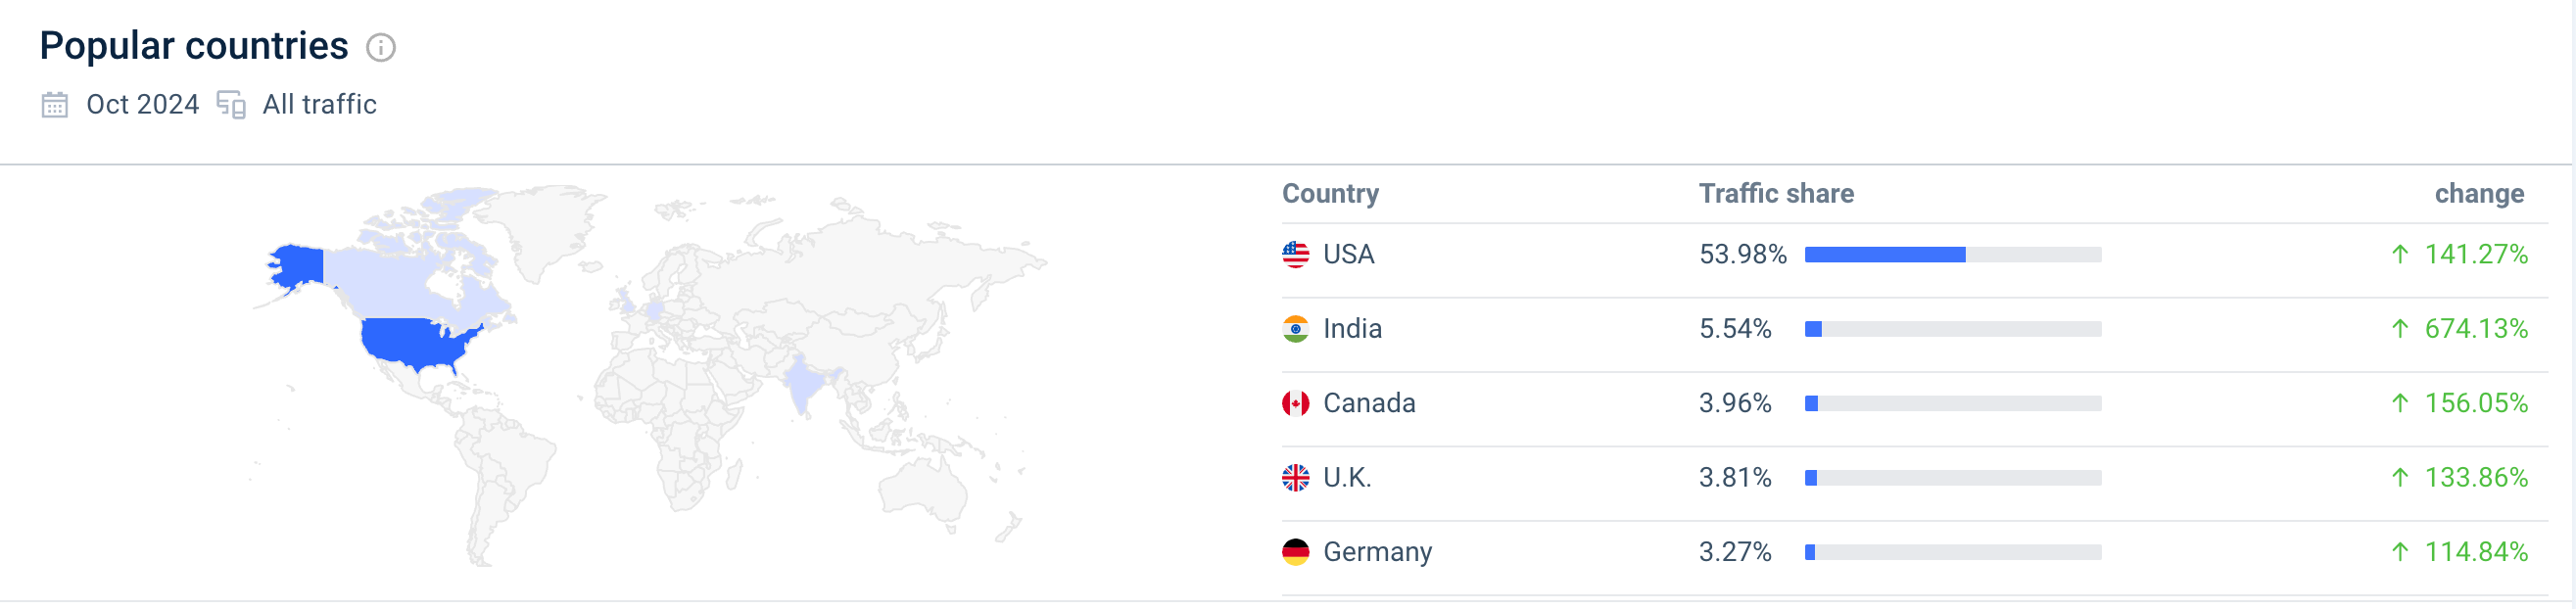Click the India flag icon

(x=1295, y=329)
